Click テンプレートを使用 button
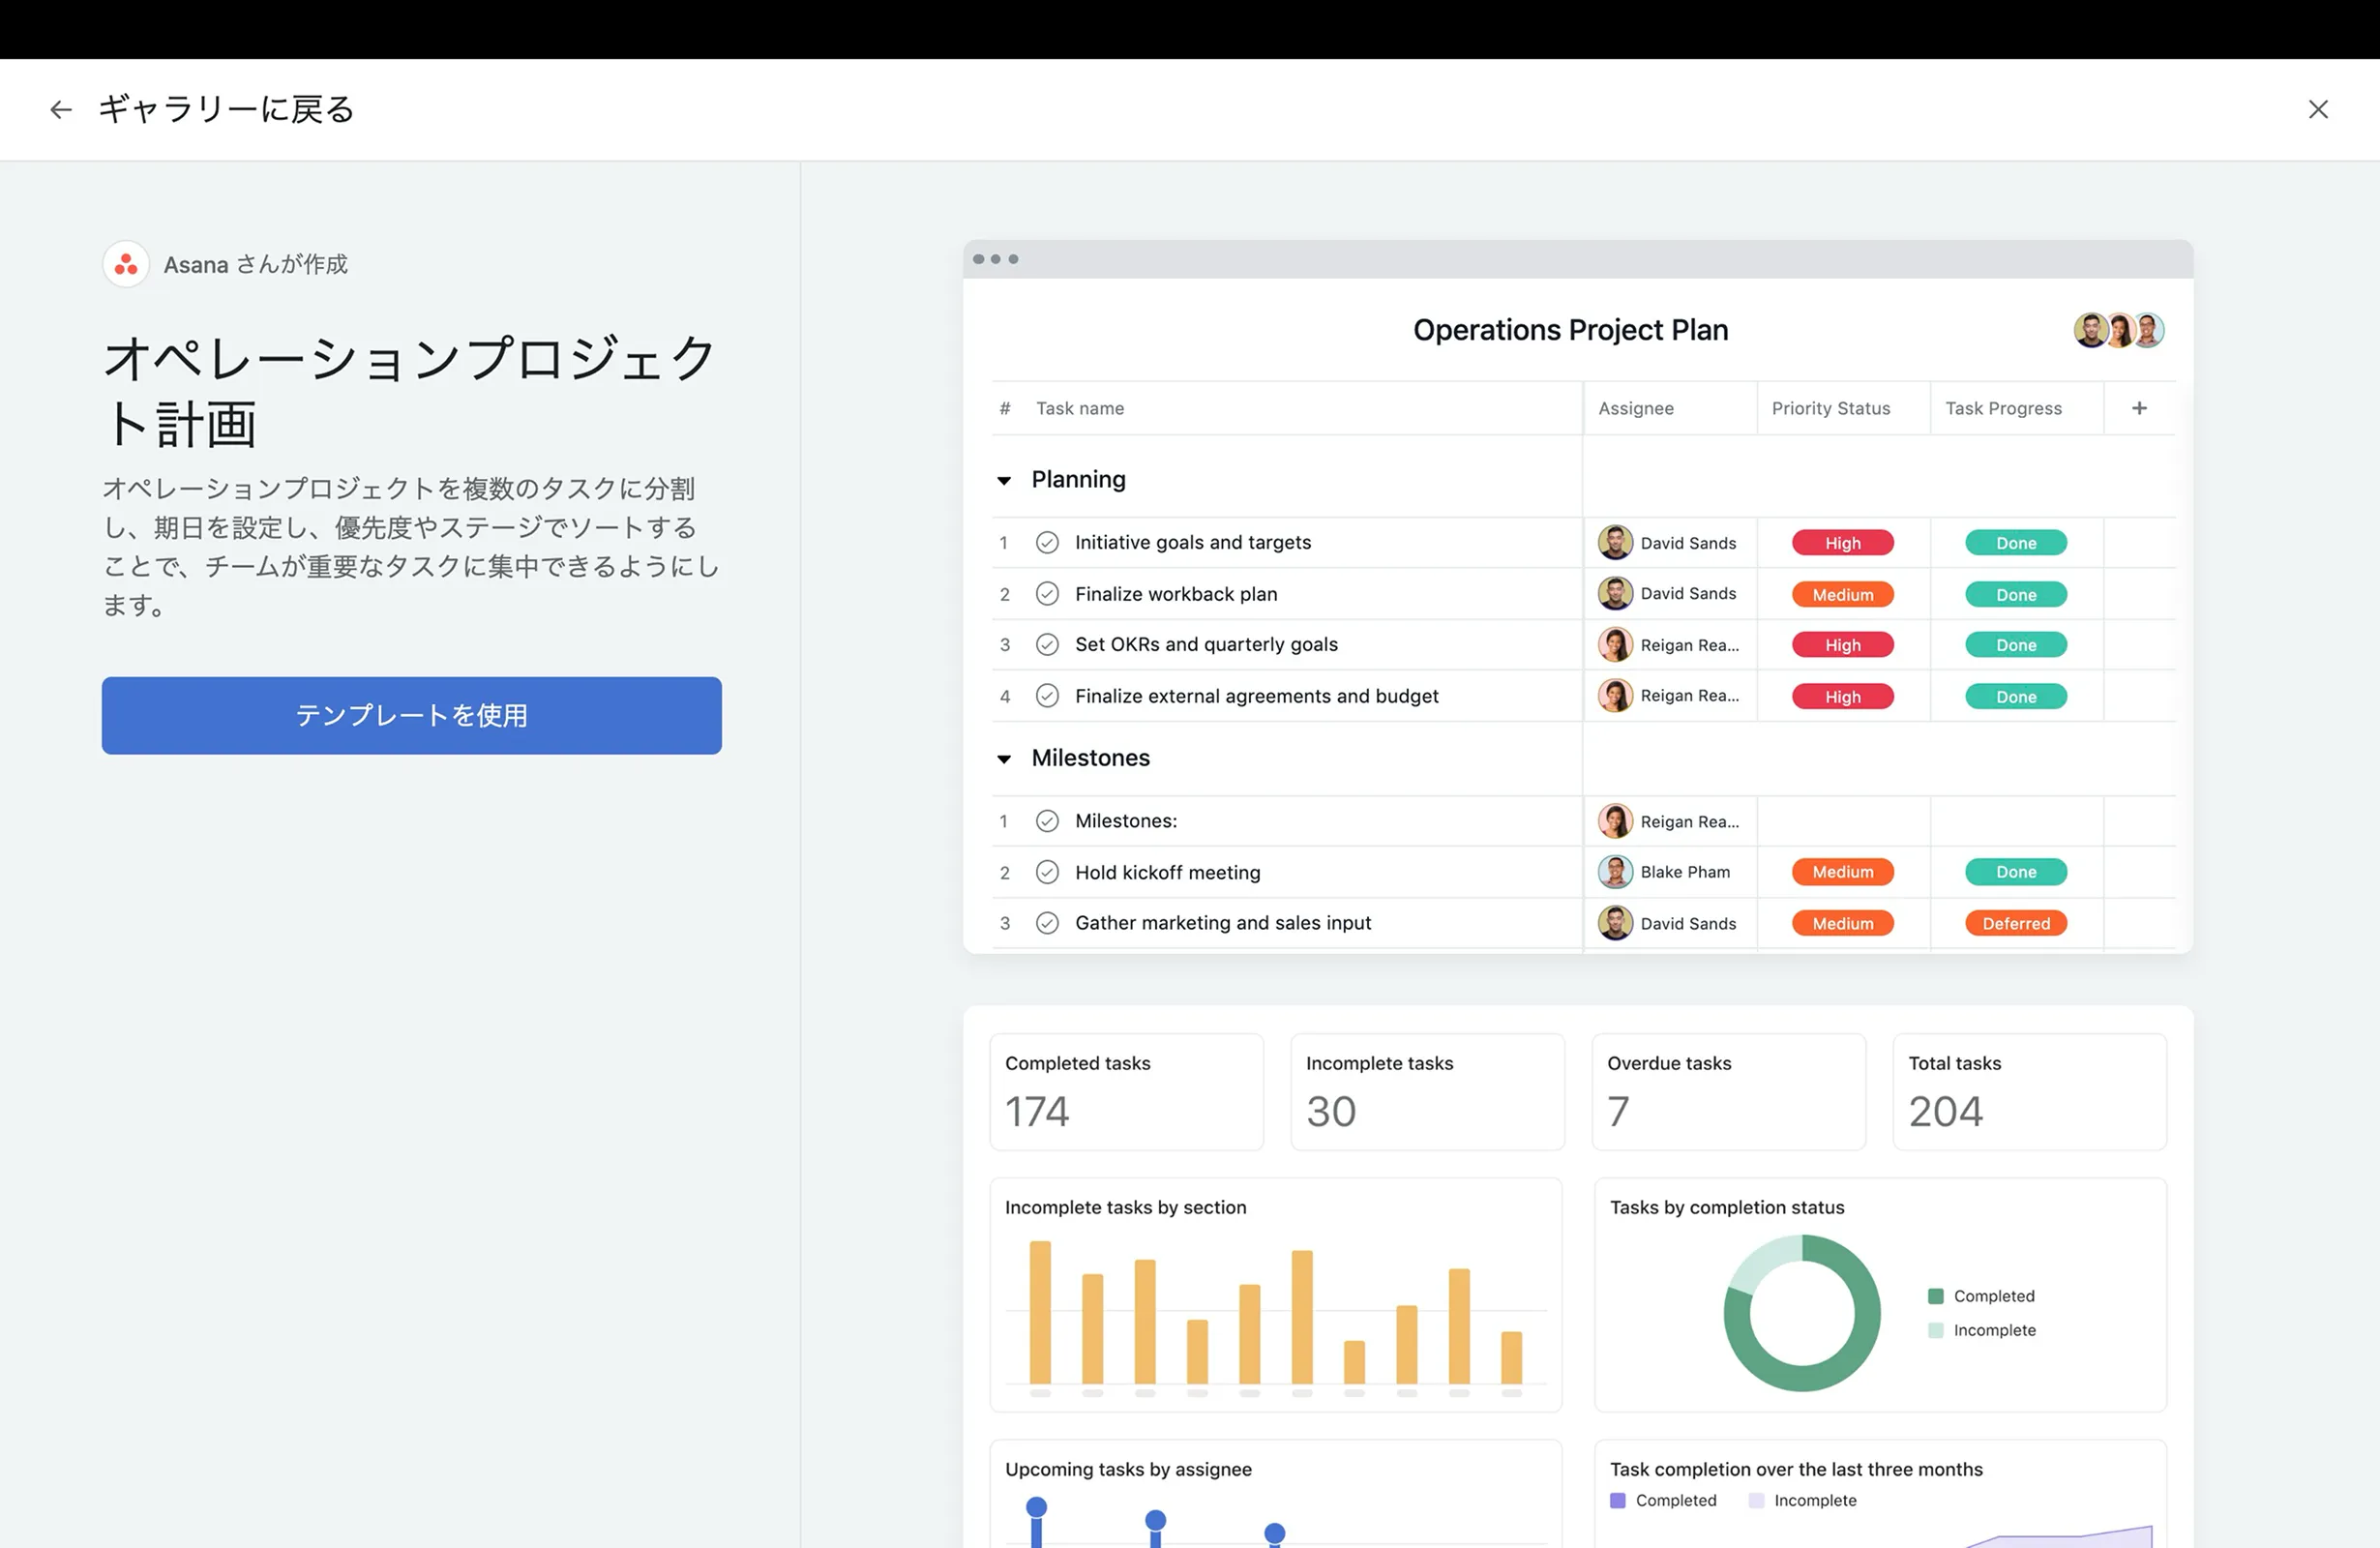2380x1548 pixels. 411,715
